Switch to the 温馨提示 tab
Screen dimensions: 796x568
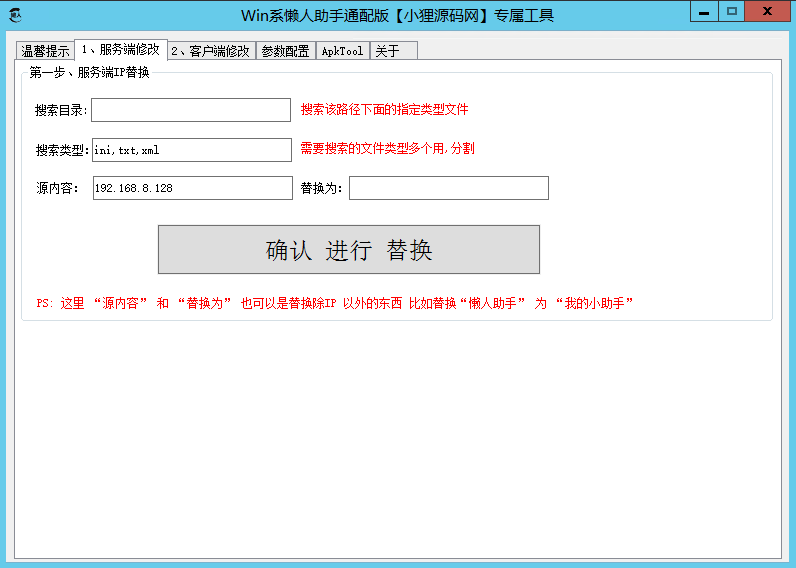pyautogui.click(x=45, y=51)
